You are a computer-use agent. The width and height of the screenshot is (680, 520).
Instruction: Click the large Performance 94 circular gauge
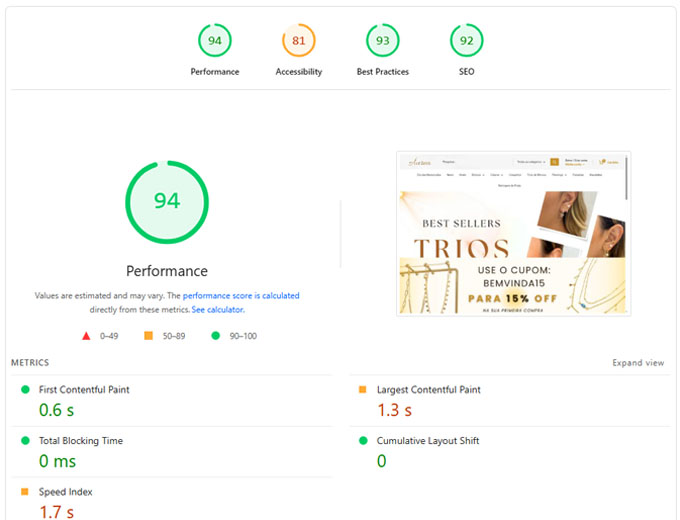click(x=167, y=201)
